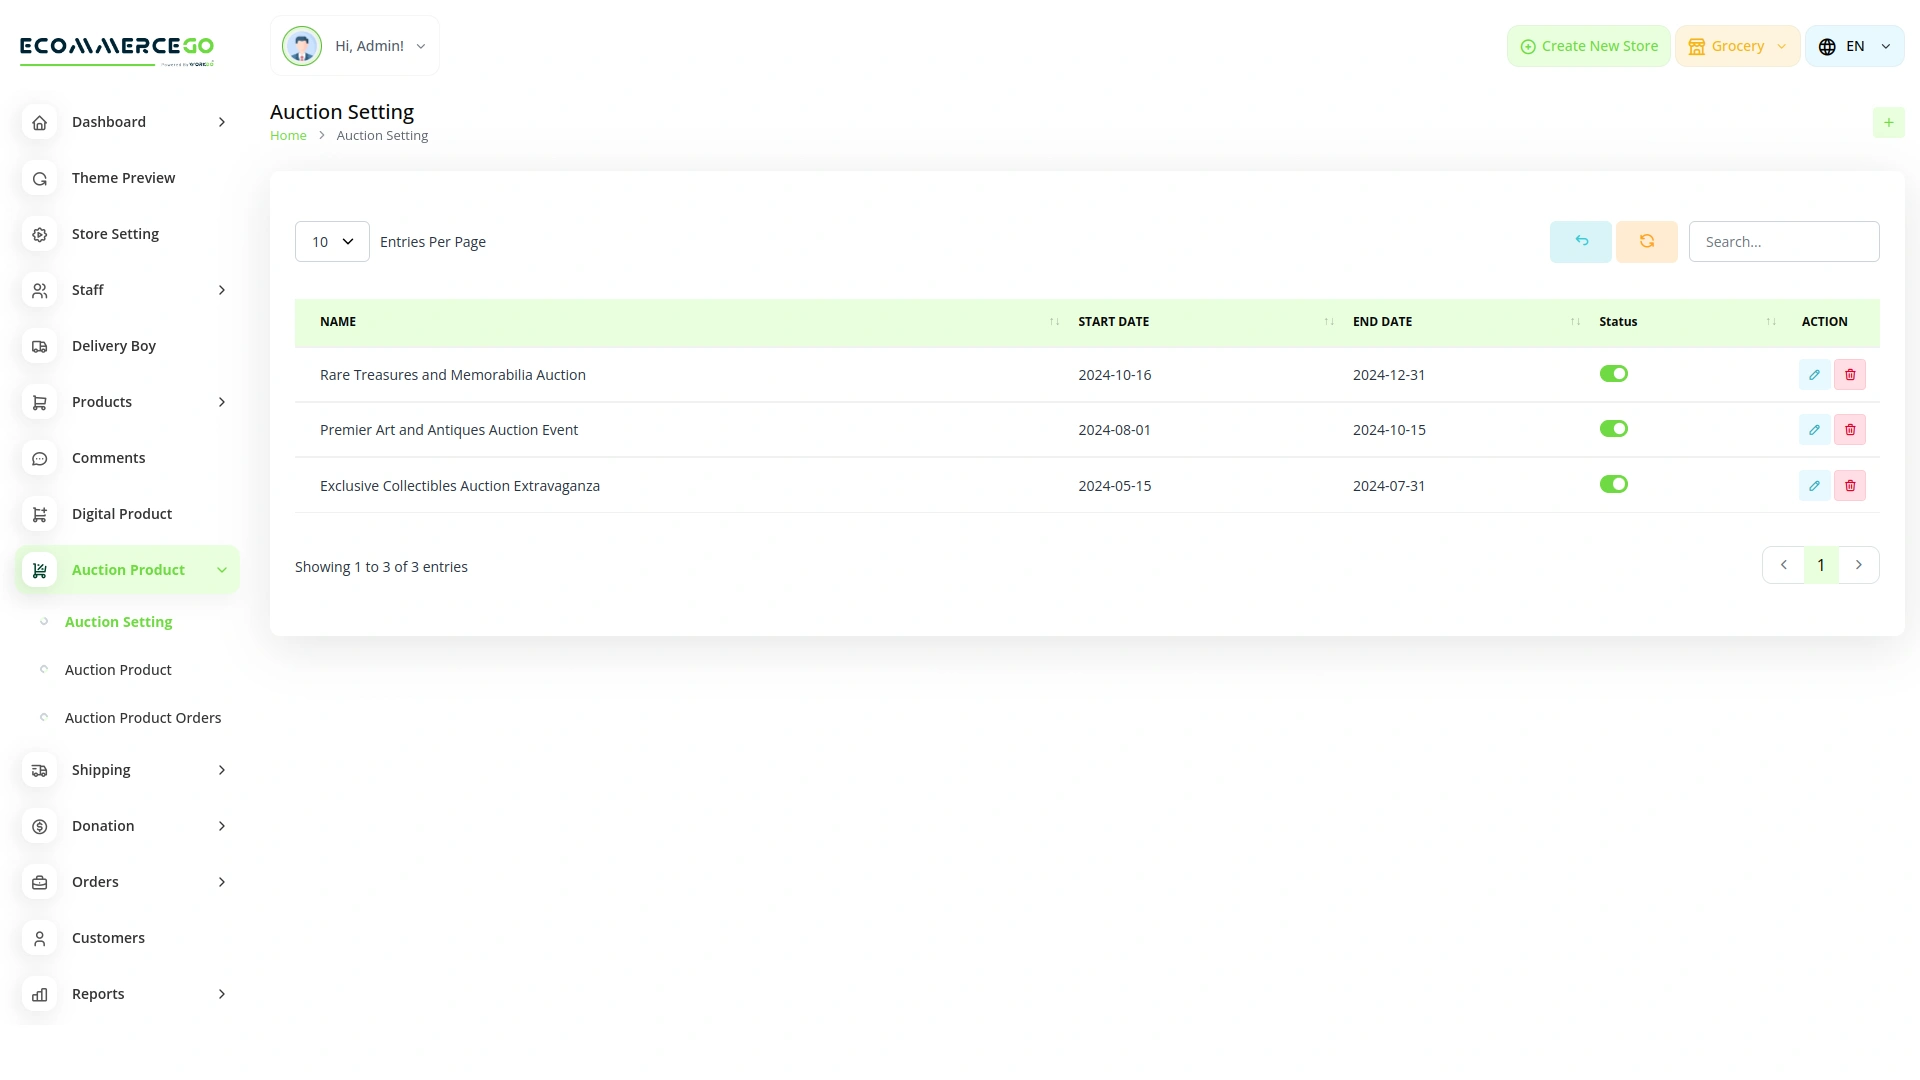Image resolution: width=1920 pixels, height=1080 pixels.
Task: Click inside the Search field
Action: 1784,241
